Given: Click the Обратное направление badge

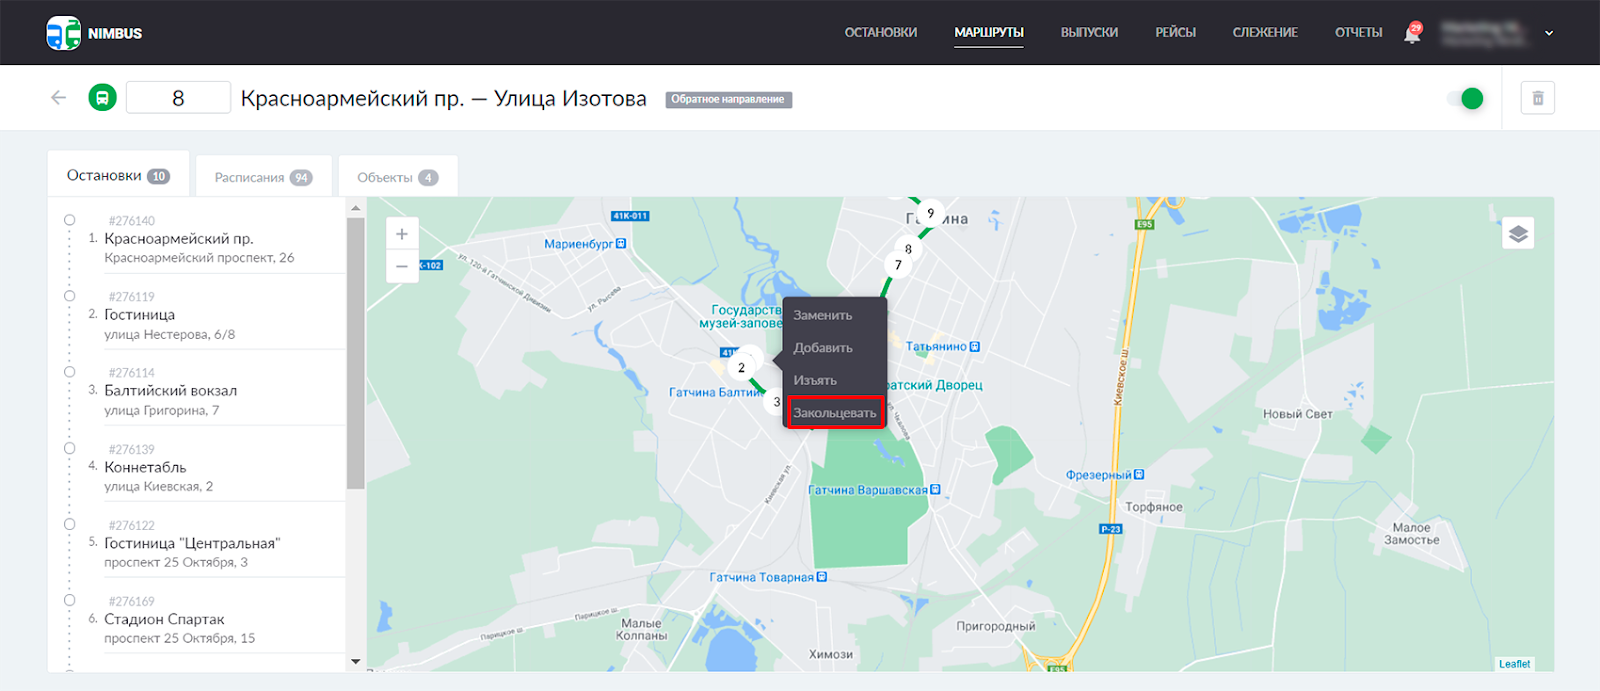Looking at the screenshot, I should click(728, 99).
